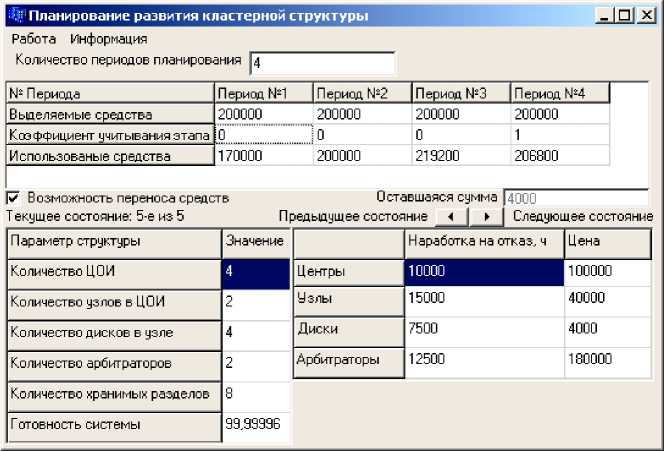
Task: Select the Узлы row header
Action: [349, 302]
